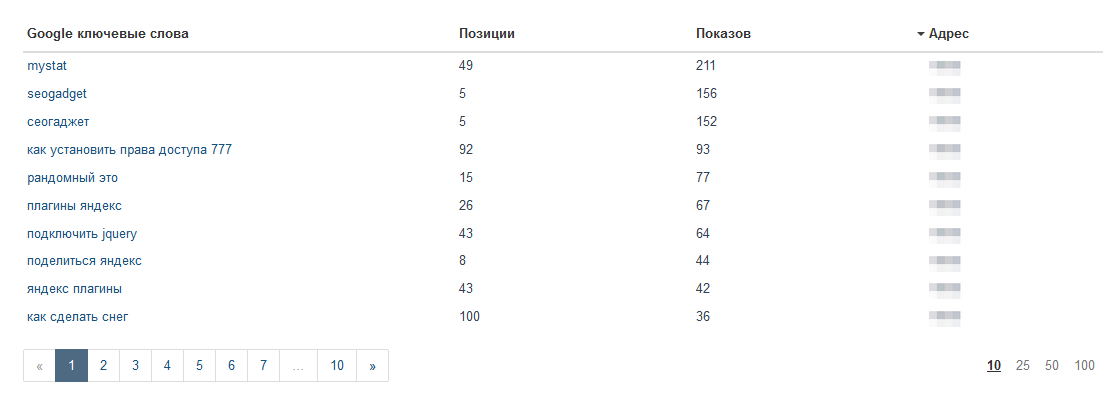Viewport: 1114px width, 399px height.
Task: Go to previous page with « arrow
Action: pyautogui.click(x=39, y=366)
